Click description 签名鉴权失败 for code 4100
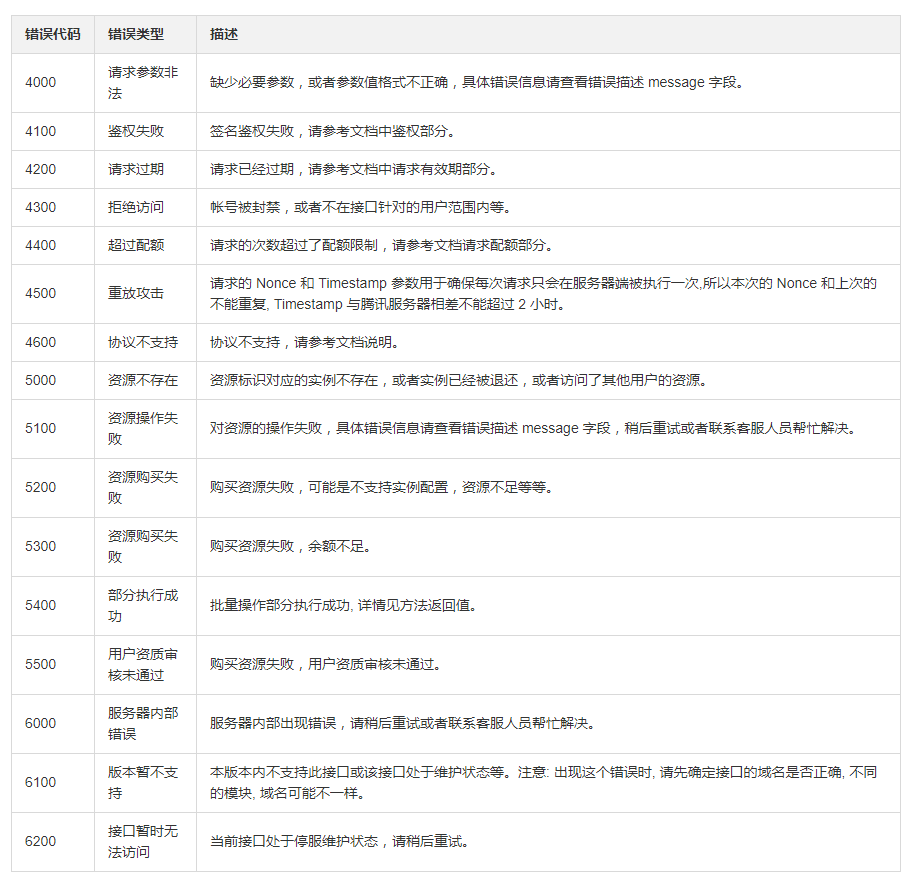 [332, 131]
